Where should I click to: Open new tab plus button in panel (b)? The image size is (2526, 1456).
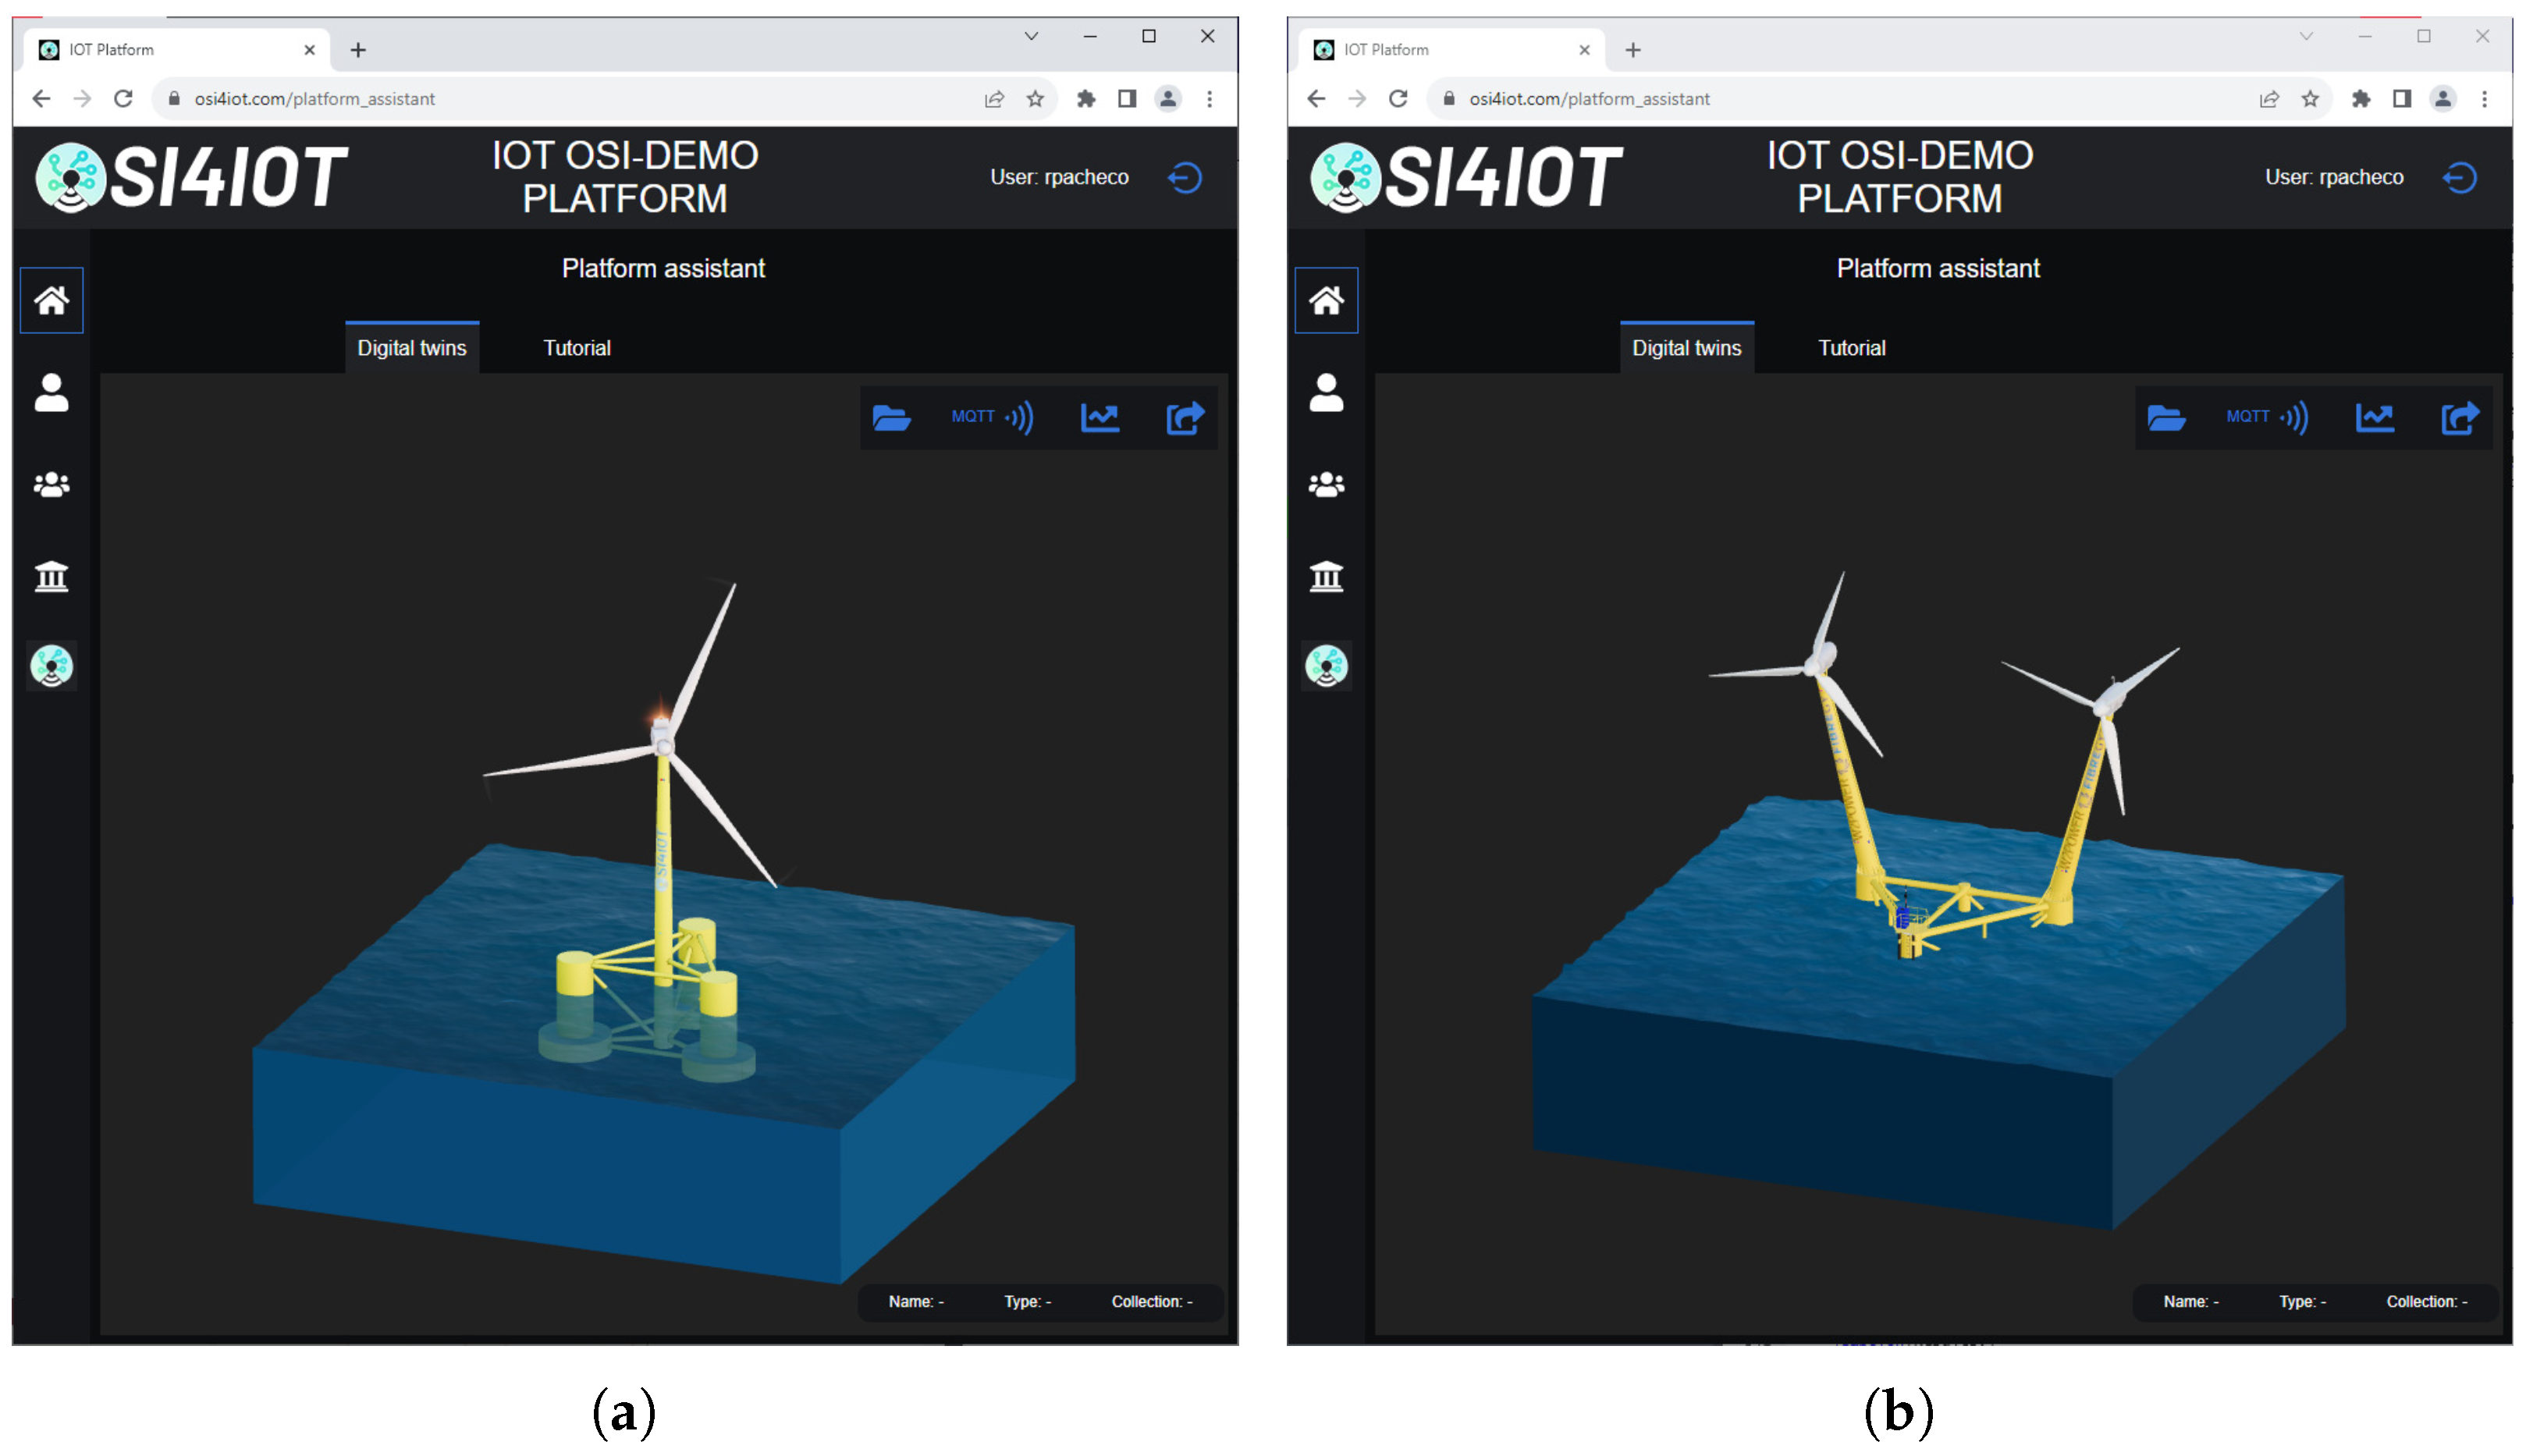pos(1632,50)
